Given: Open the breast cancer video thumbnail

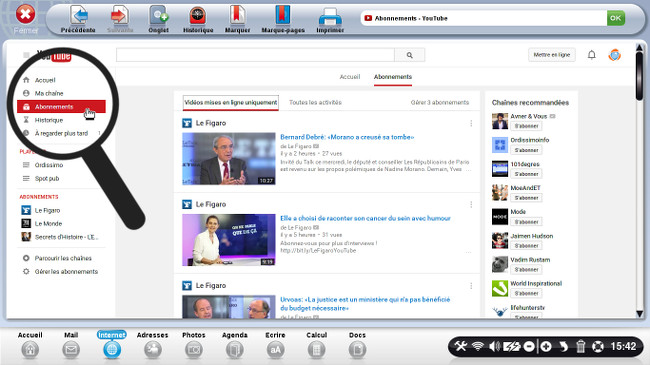Looking at the screenshot, I should coord(229,240).
